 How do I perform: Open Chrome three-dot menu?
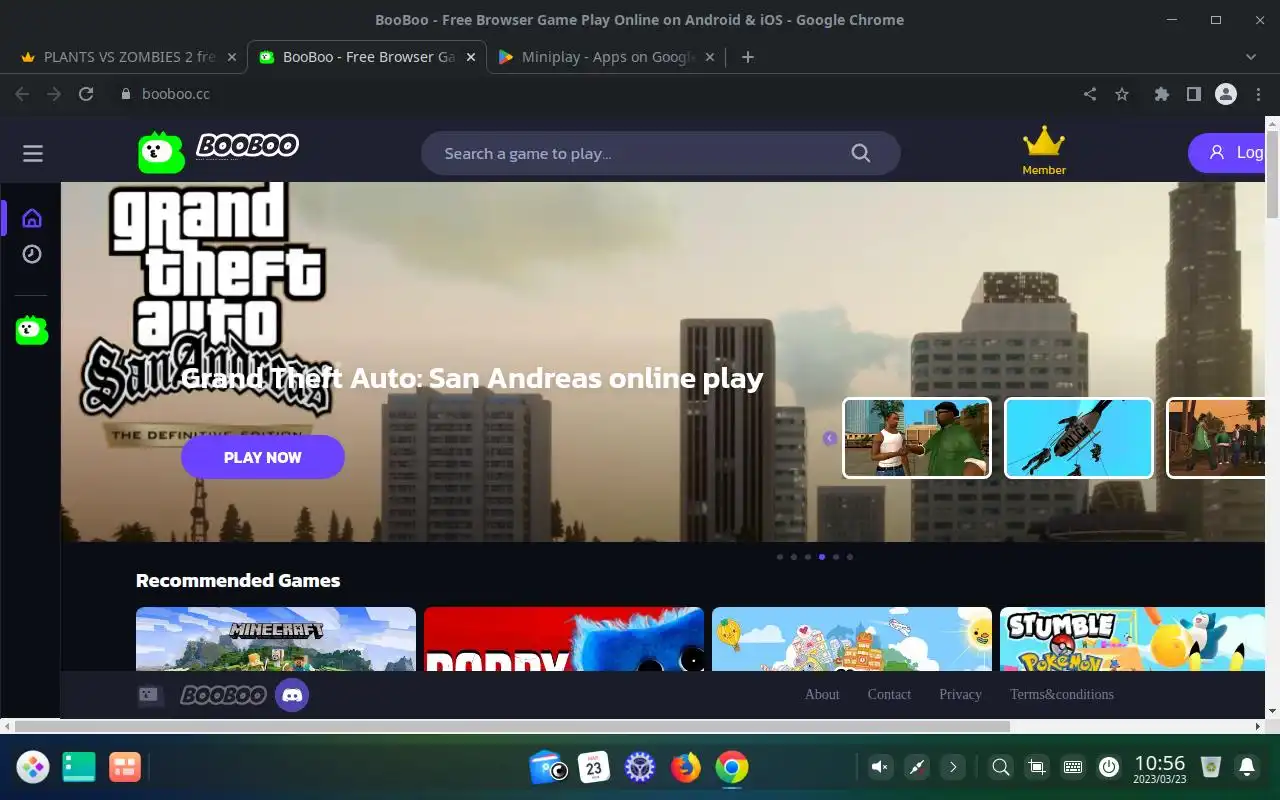point(1258,94)
